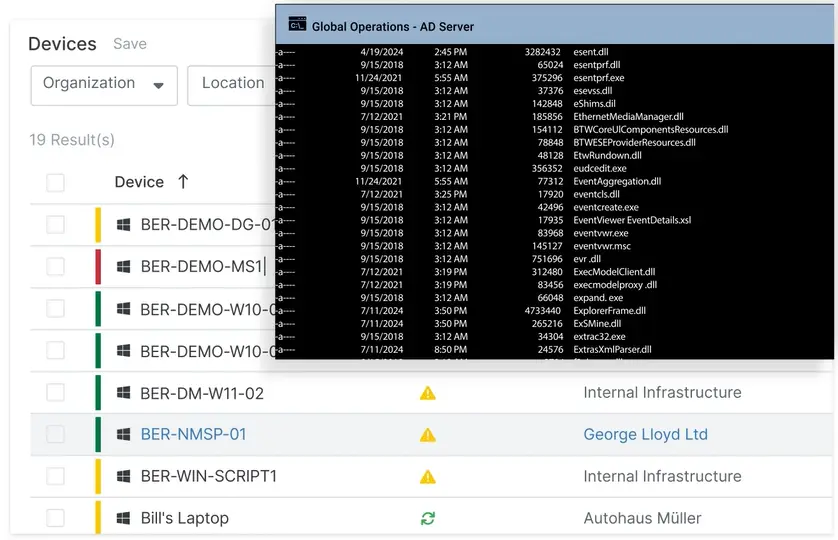838x540 pixels.
Task: Click the command prompt icon in Global Operations title
Action: (297, 25)
